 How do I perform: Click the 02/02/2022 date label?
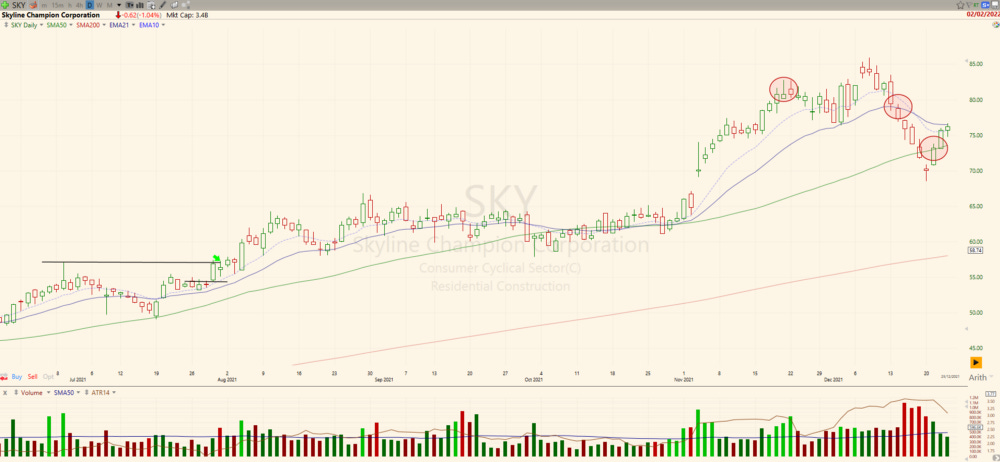coord(983,15)
